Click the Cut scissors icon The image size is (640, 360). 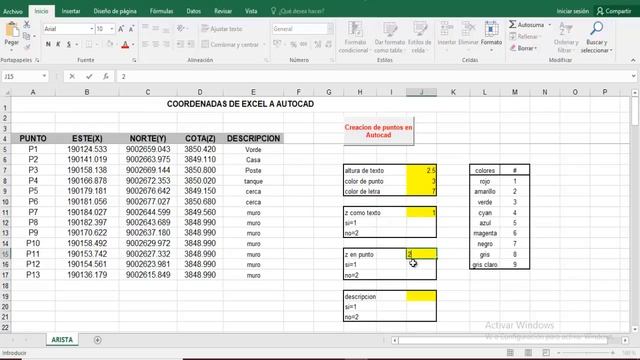coord(27,24)
